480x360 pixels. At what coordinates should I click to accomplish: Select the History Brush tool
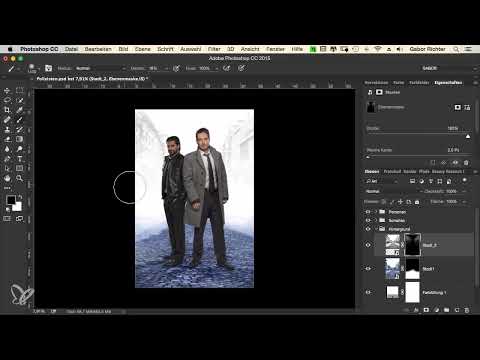pyautogui.click(x=20, y=129)
